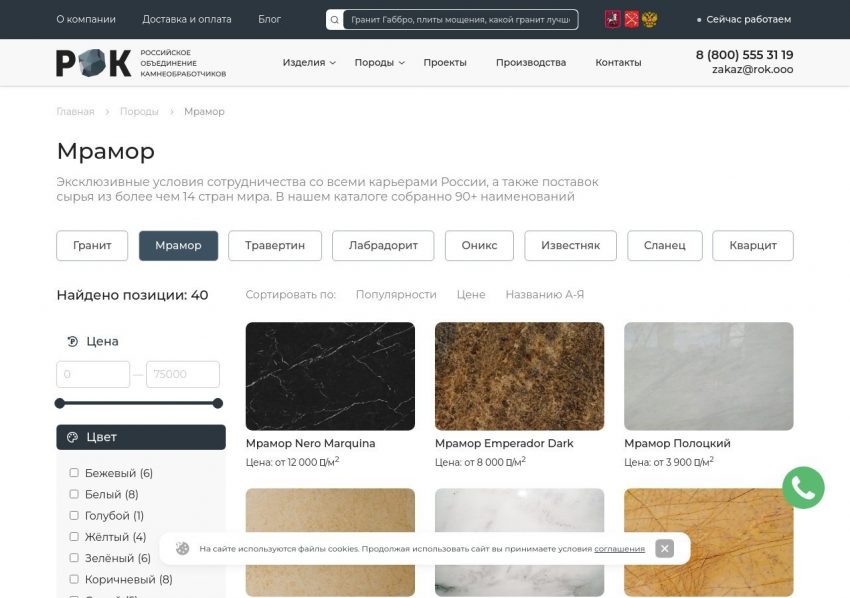Select the Moscow coat of arms icon
The width and height of the screenshot is (850, 598).
613,20
